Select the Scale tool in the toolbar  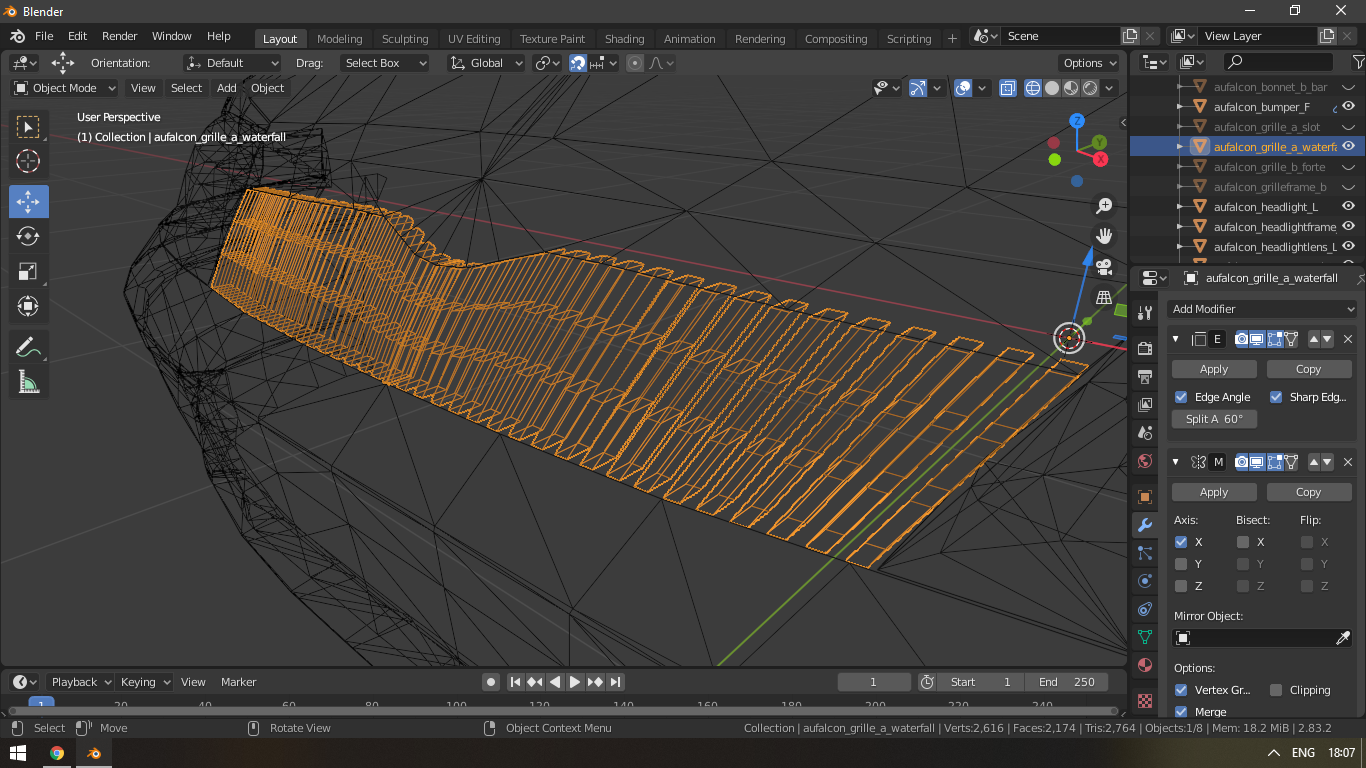tap(28, 271)
